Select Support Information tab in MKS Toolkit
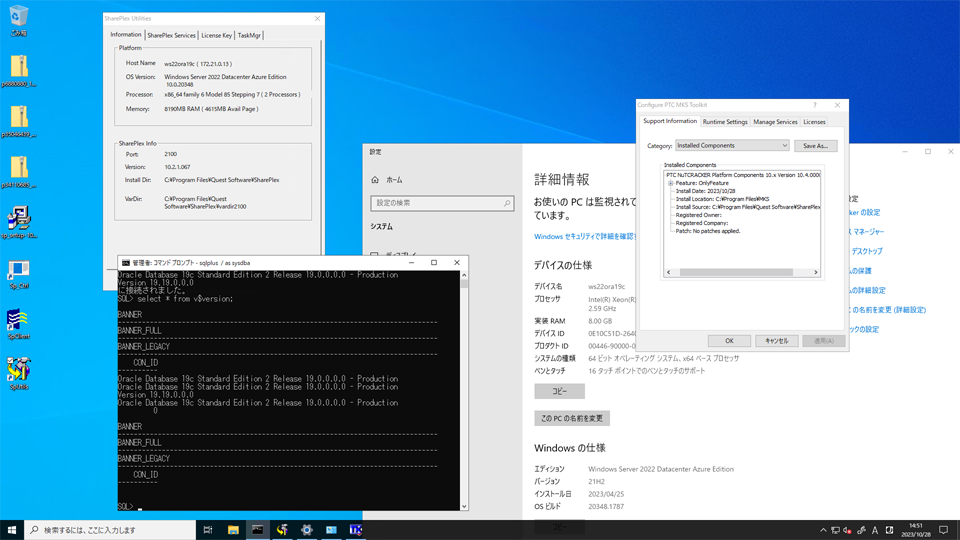960x540 pixels. [670, 121]
